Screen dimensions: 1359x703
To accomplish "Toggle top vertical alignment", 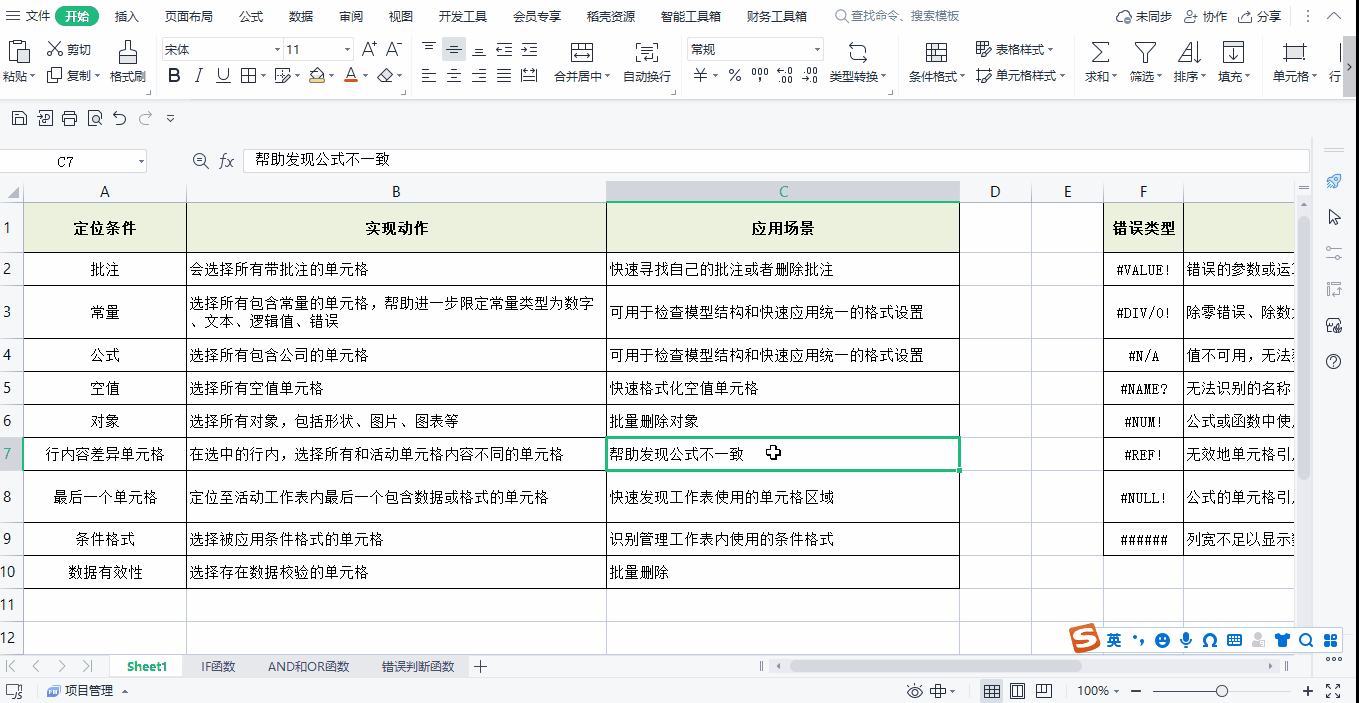I will 429,49.
